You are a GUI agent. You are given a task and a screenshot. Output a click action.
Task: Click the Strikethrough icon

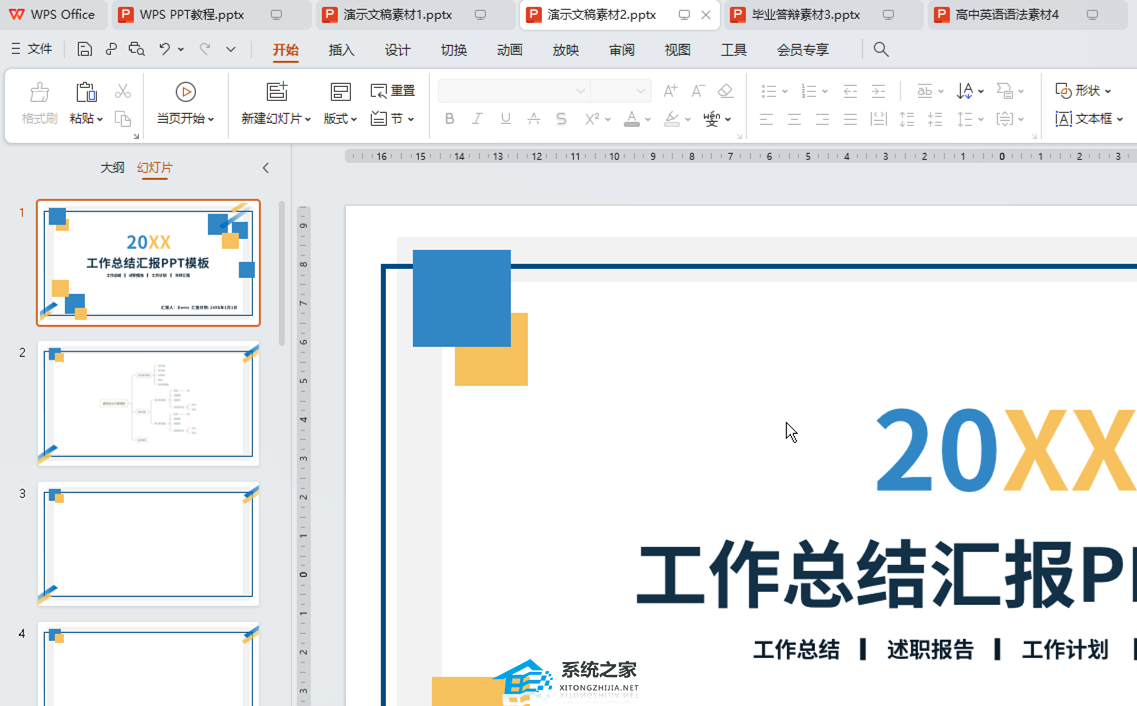[x=534, y=119]
